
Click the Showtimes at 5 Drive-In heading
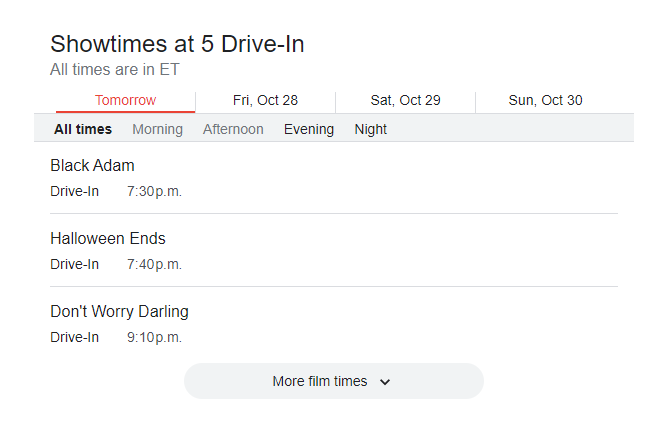pos(177,44)
